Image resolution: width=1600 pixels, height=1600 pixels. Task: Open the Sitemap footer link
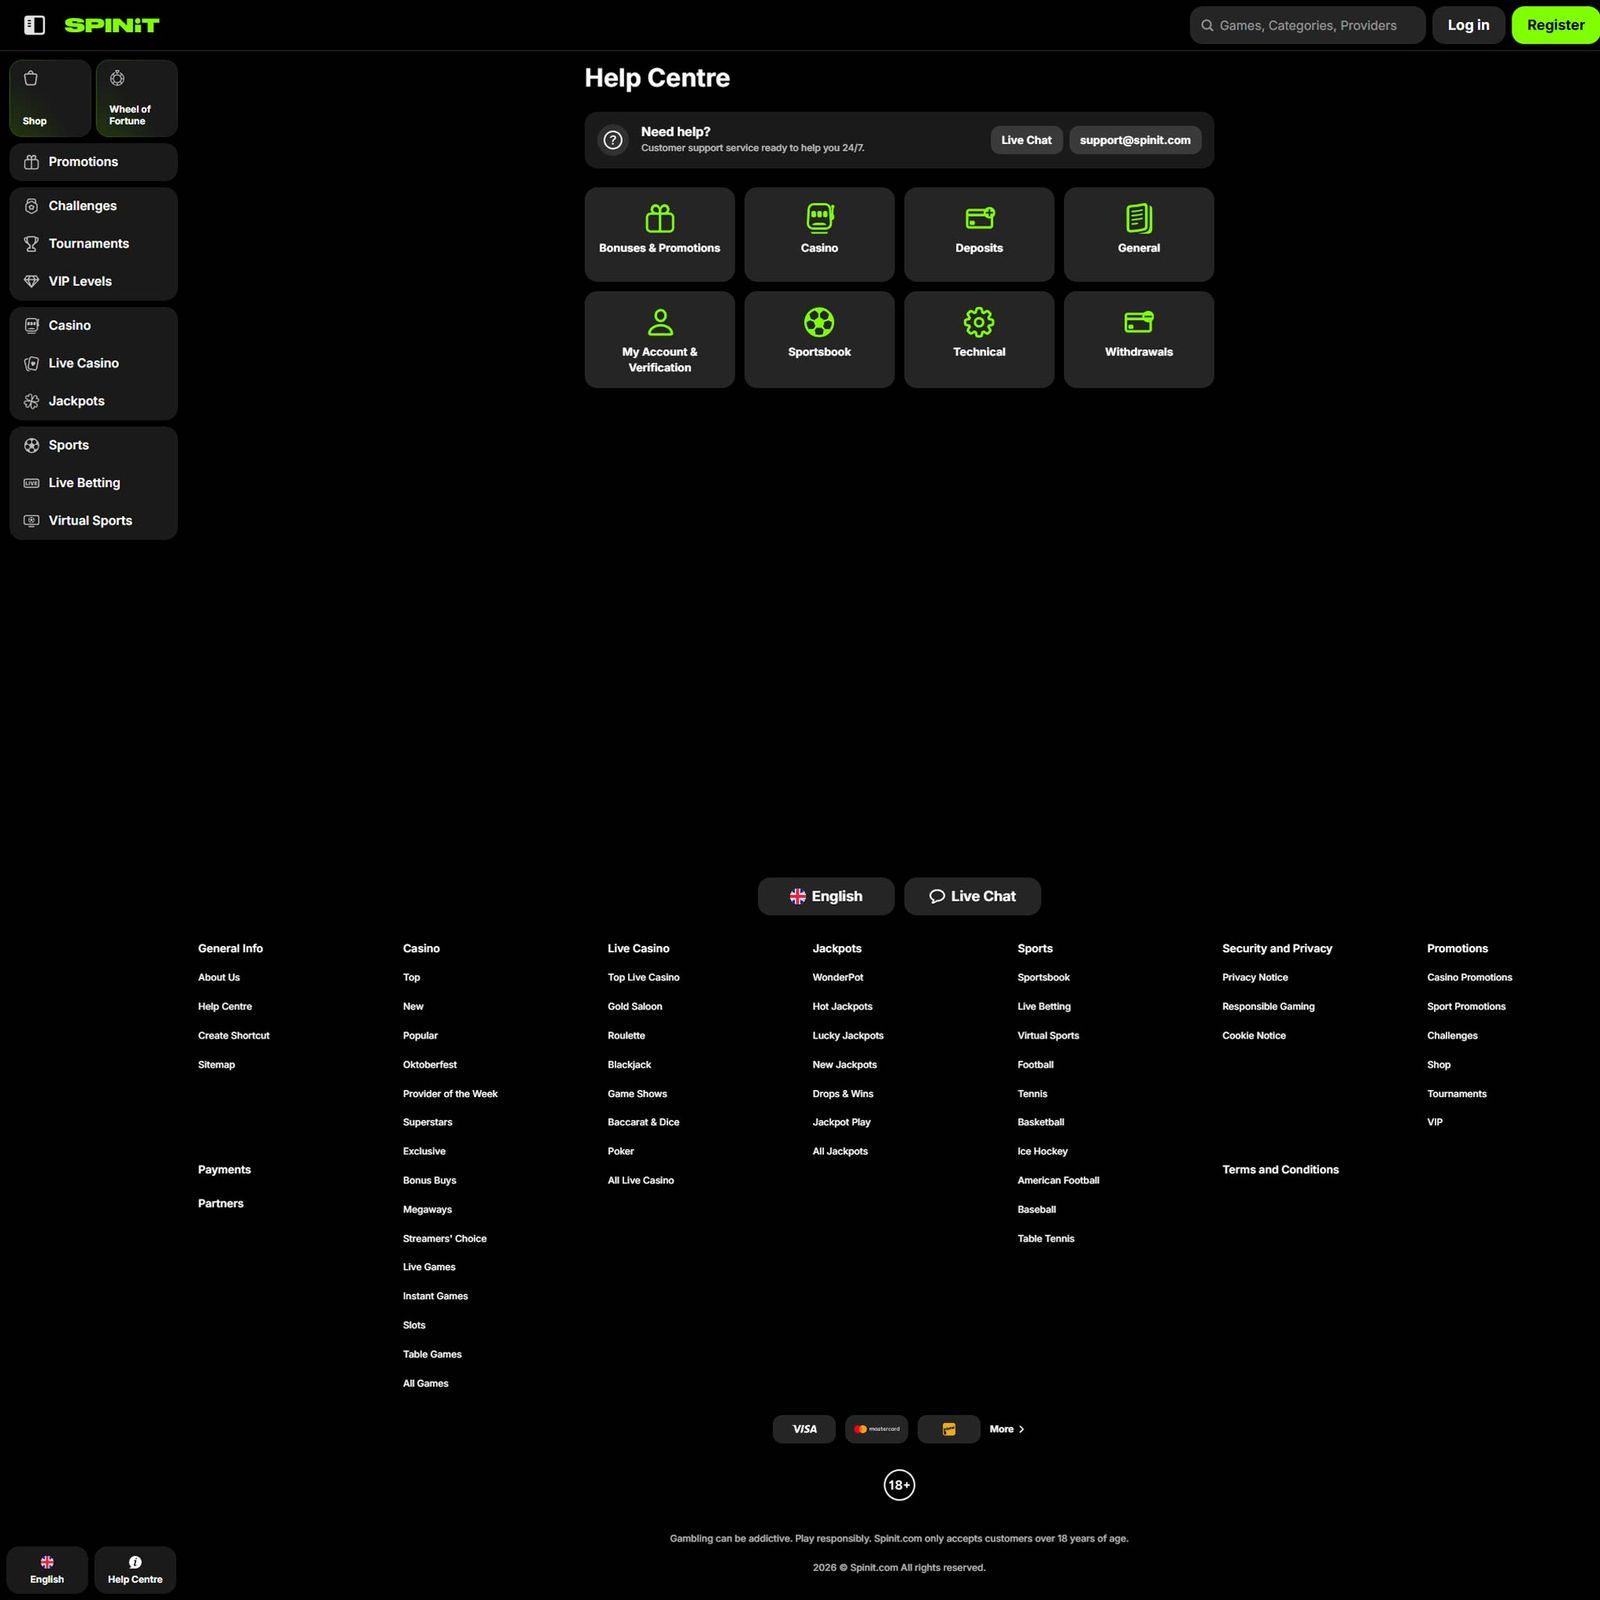[216, 1065]
